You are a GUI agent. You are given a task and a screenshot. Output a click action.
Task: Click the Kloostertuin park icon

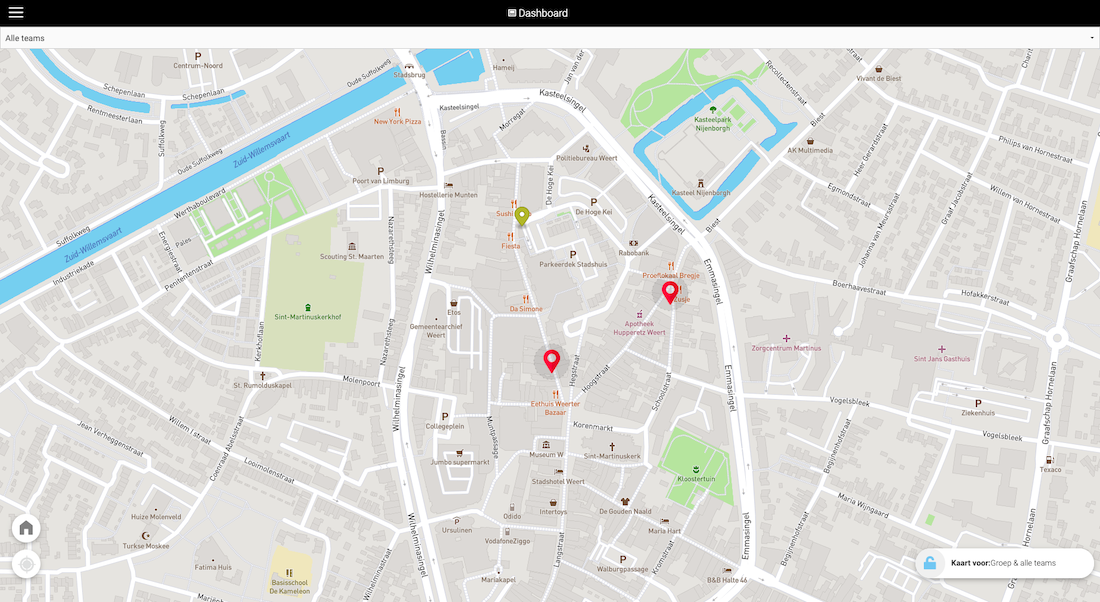point(696,469)
